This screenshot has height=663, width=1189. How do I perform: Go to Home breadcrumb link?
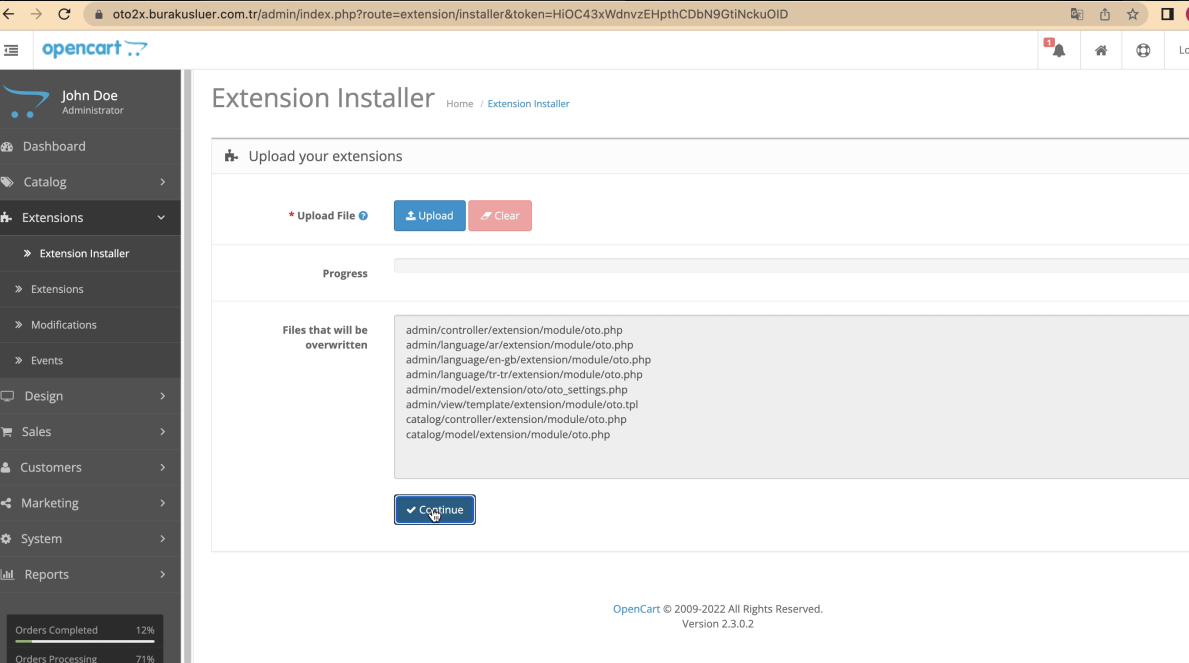460,104
